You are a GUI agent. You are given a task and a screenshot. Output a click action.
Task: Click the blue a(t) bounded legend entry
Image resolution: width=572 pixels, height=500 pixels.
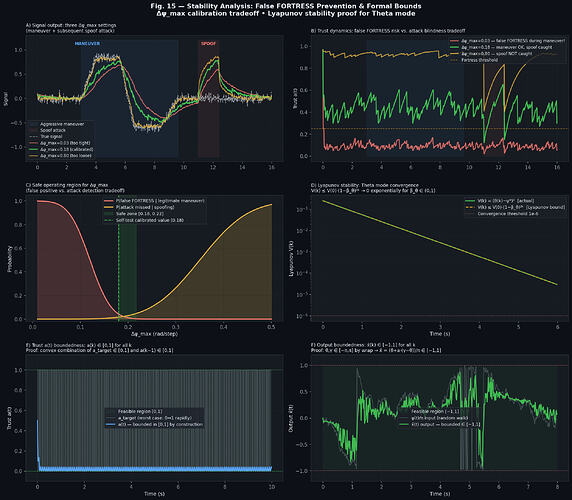pyautogui.click(x=154, y=425)
